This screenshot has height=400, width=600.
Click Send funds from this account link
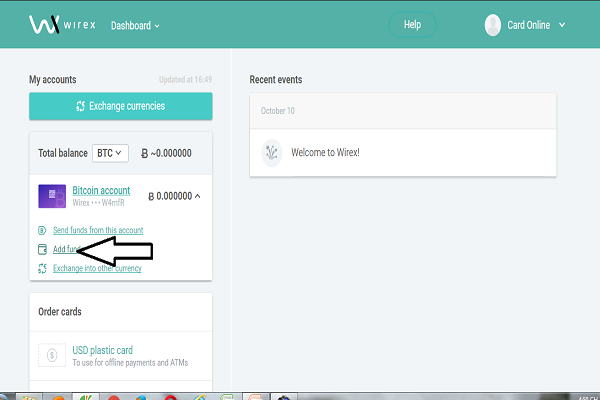(x=98, y=230)
